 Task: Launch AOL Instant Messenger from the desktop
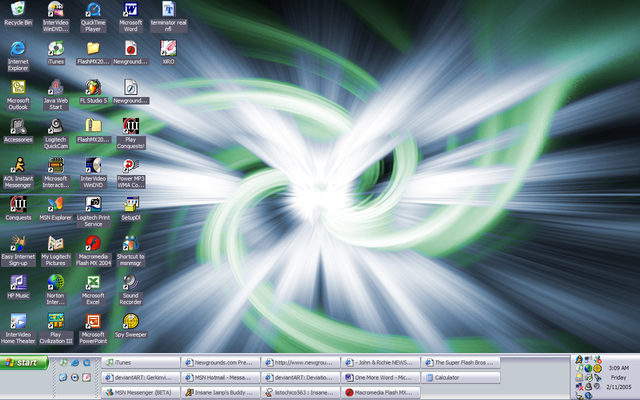[18, 173]
